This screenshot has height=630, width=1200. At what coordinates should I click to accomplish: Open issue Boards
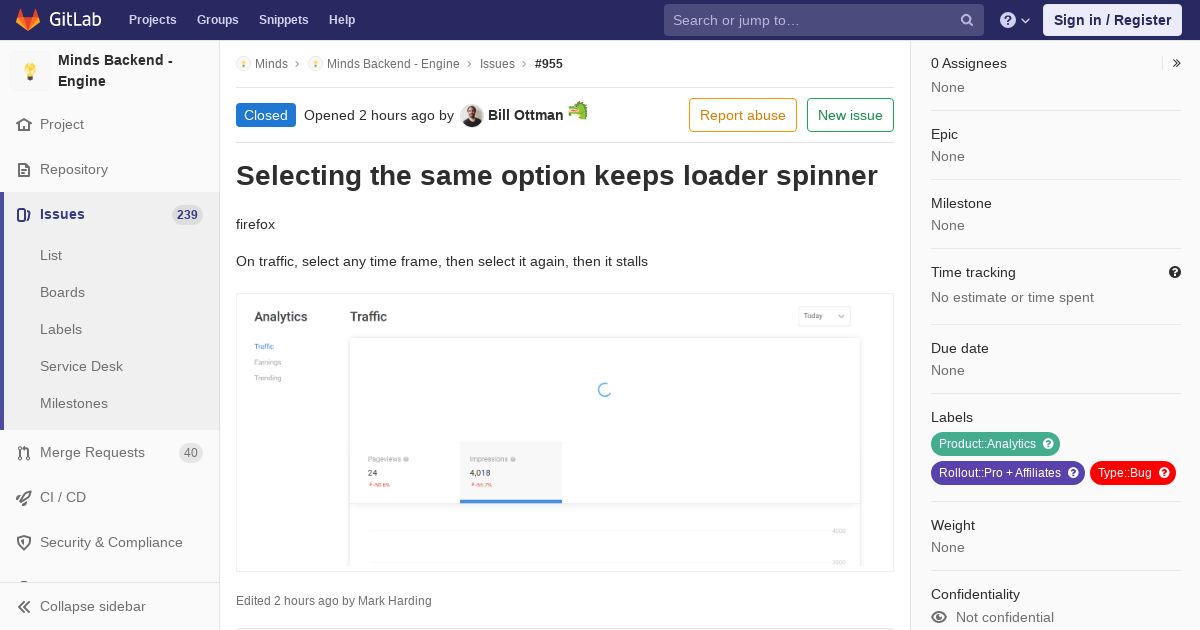click(62, 292)
